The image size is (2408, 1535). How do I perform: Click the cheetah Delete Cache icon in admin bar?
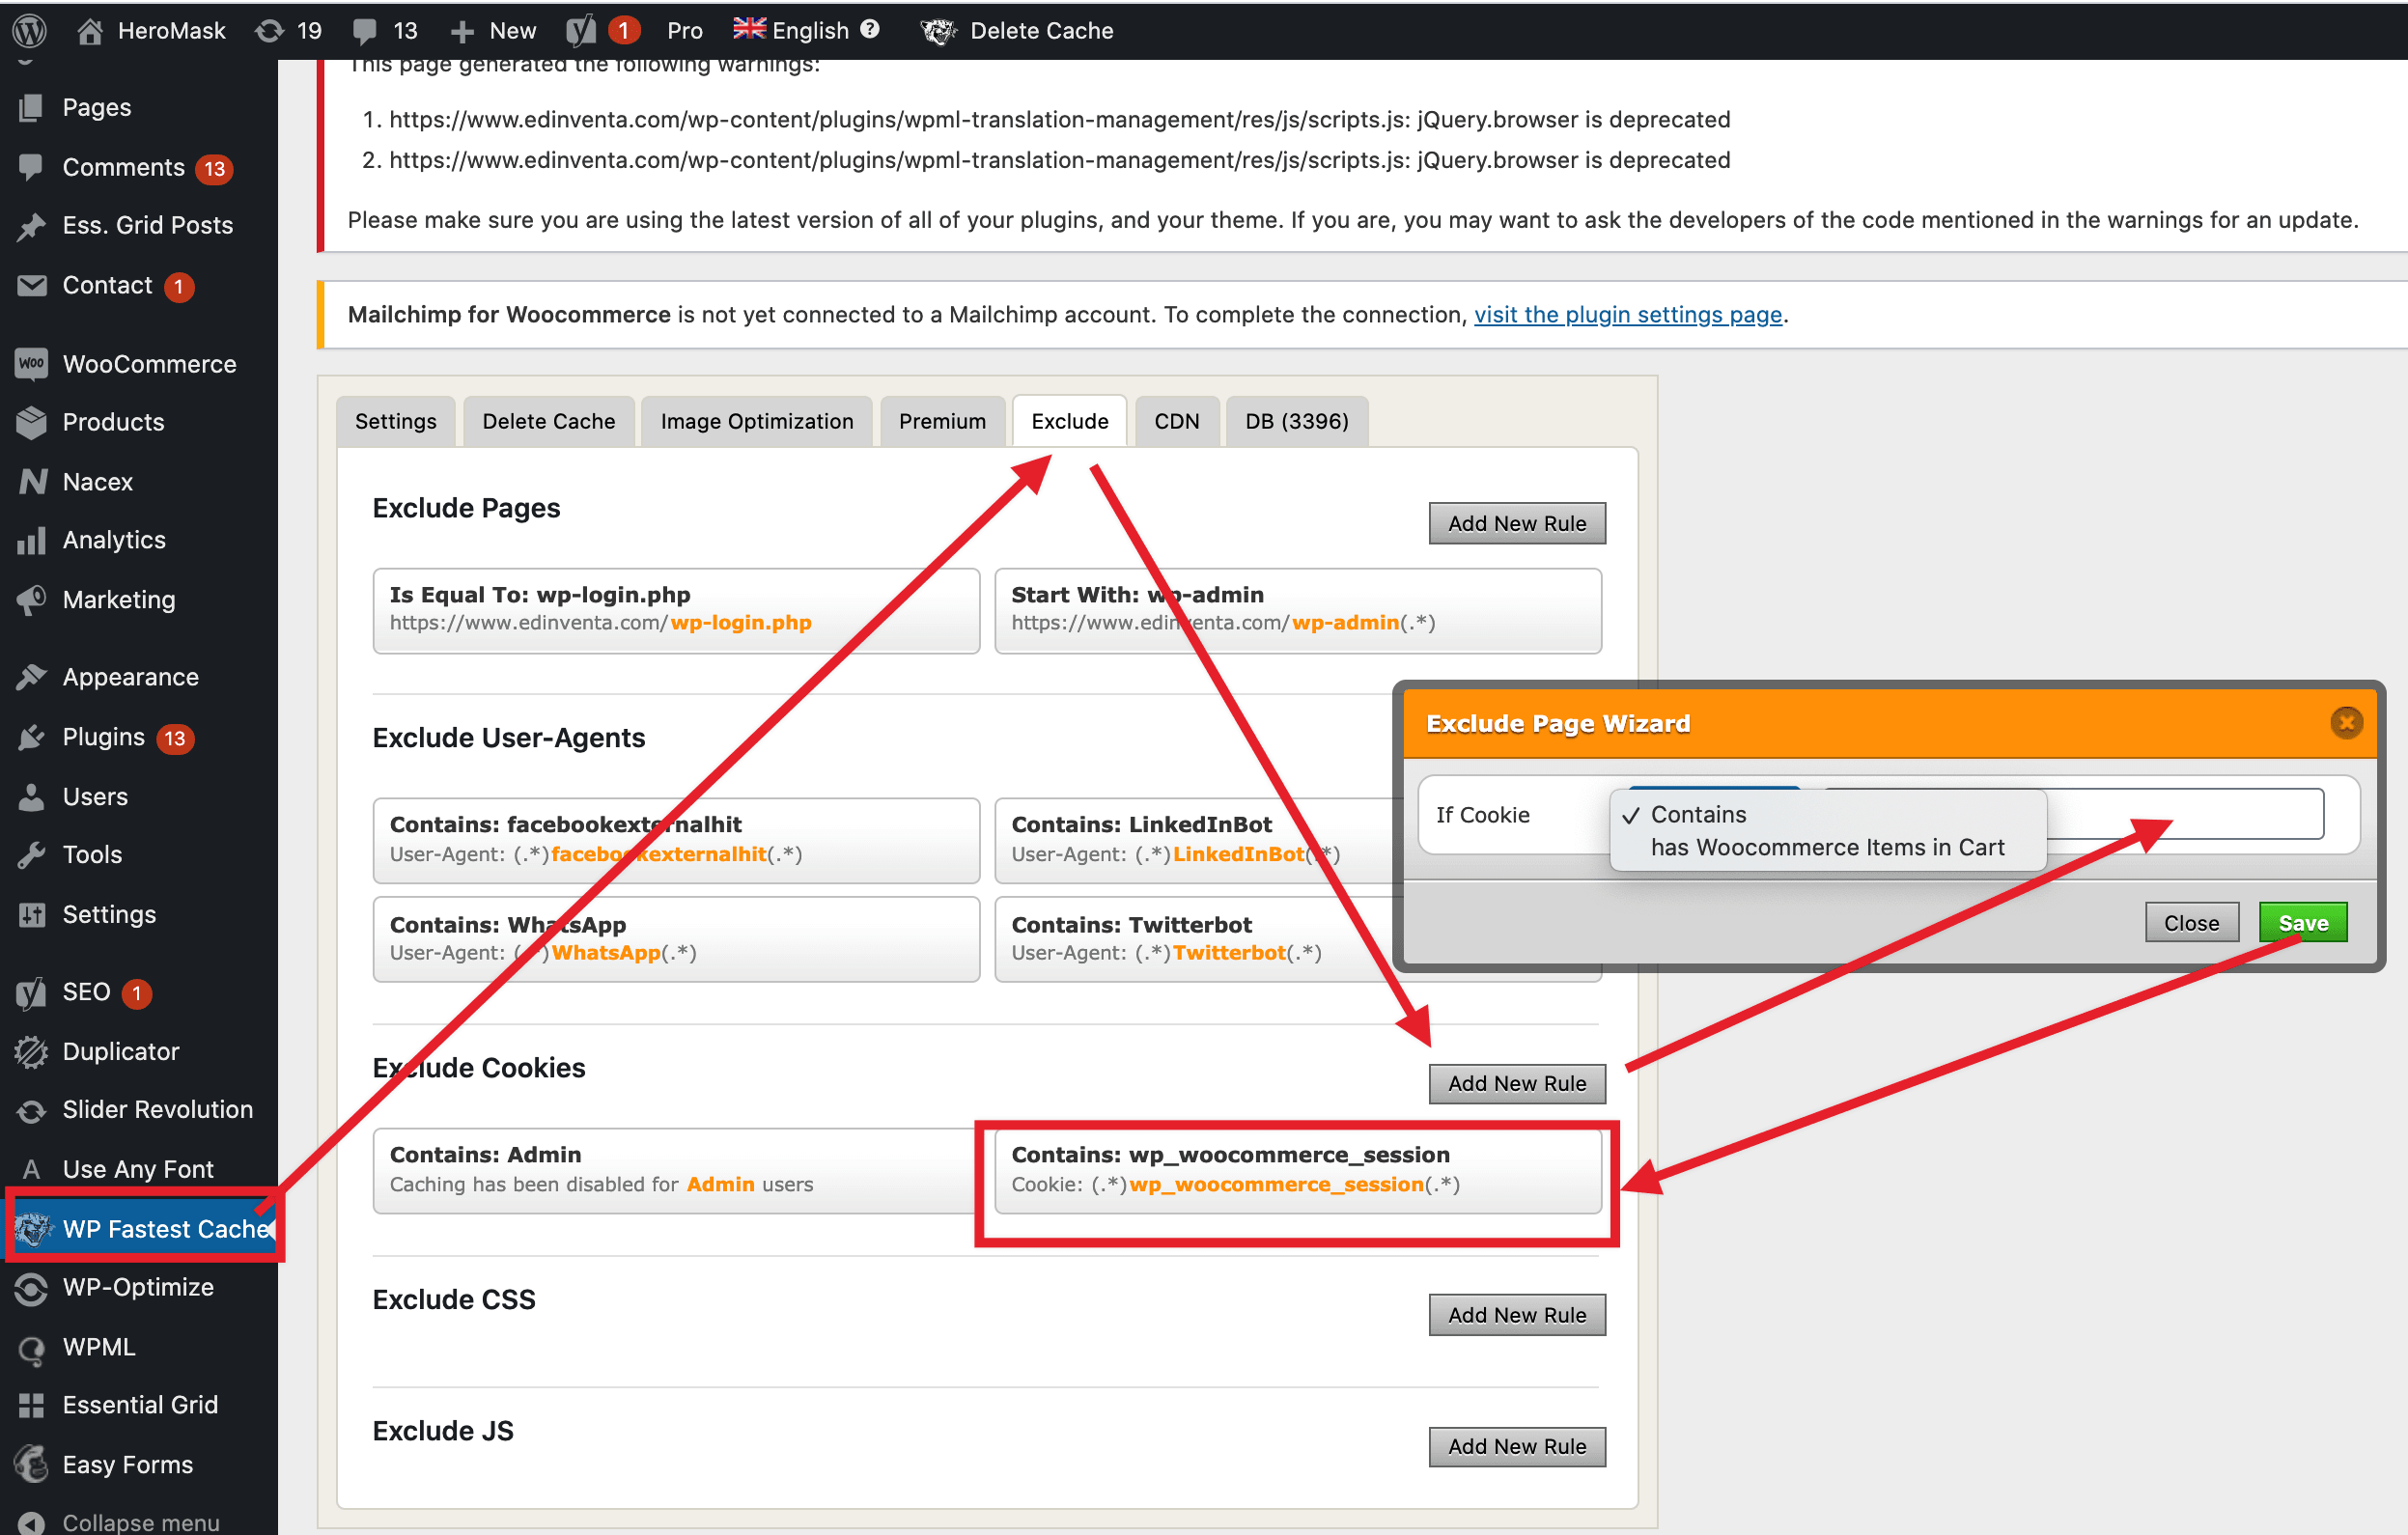(x=938, y=31)
